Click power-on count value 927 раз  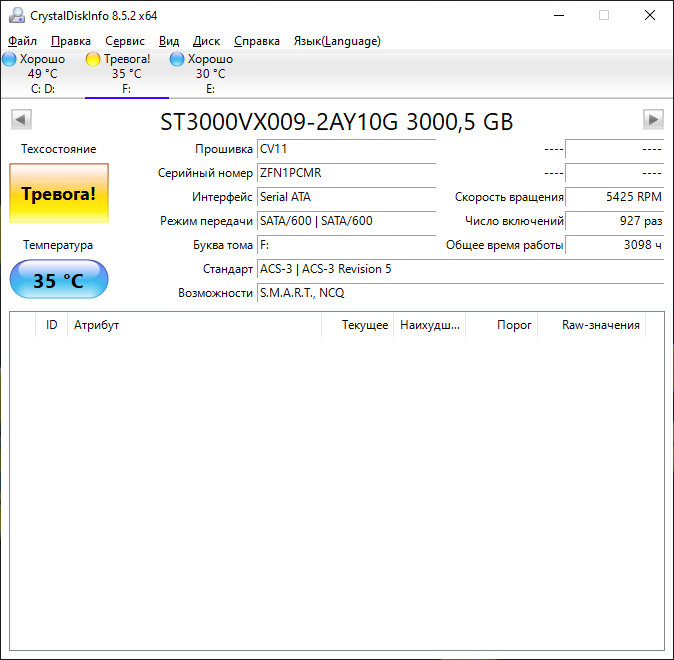tap(614, 221)
